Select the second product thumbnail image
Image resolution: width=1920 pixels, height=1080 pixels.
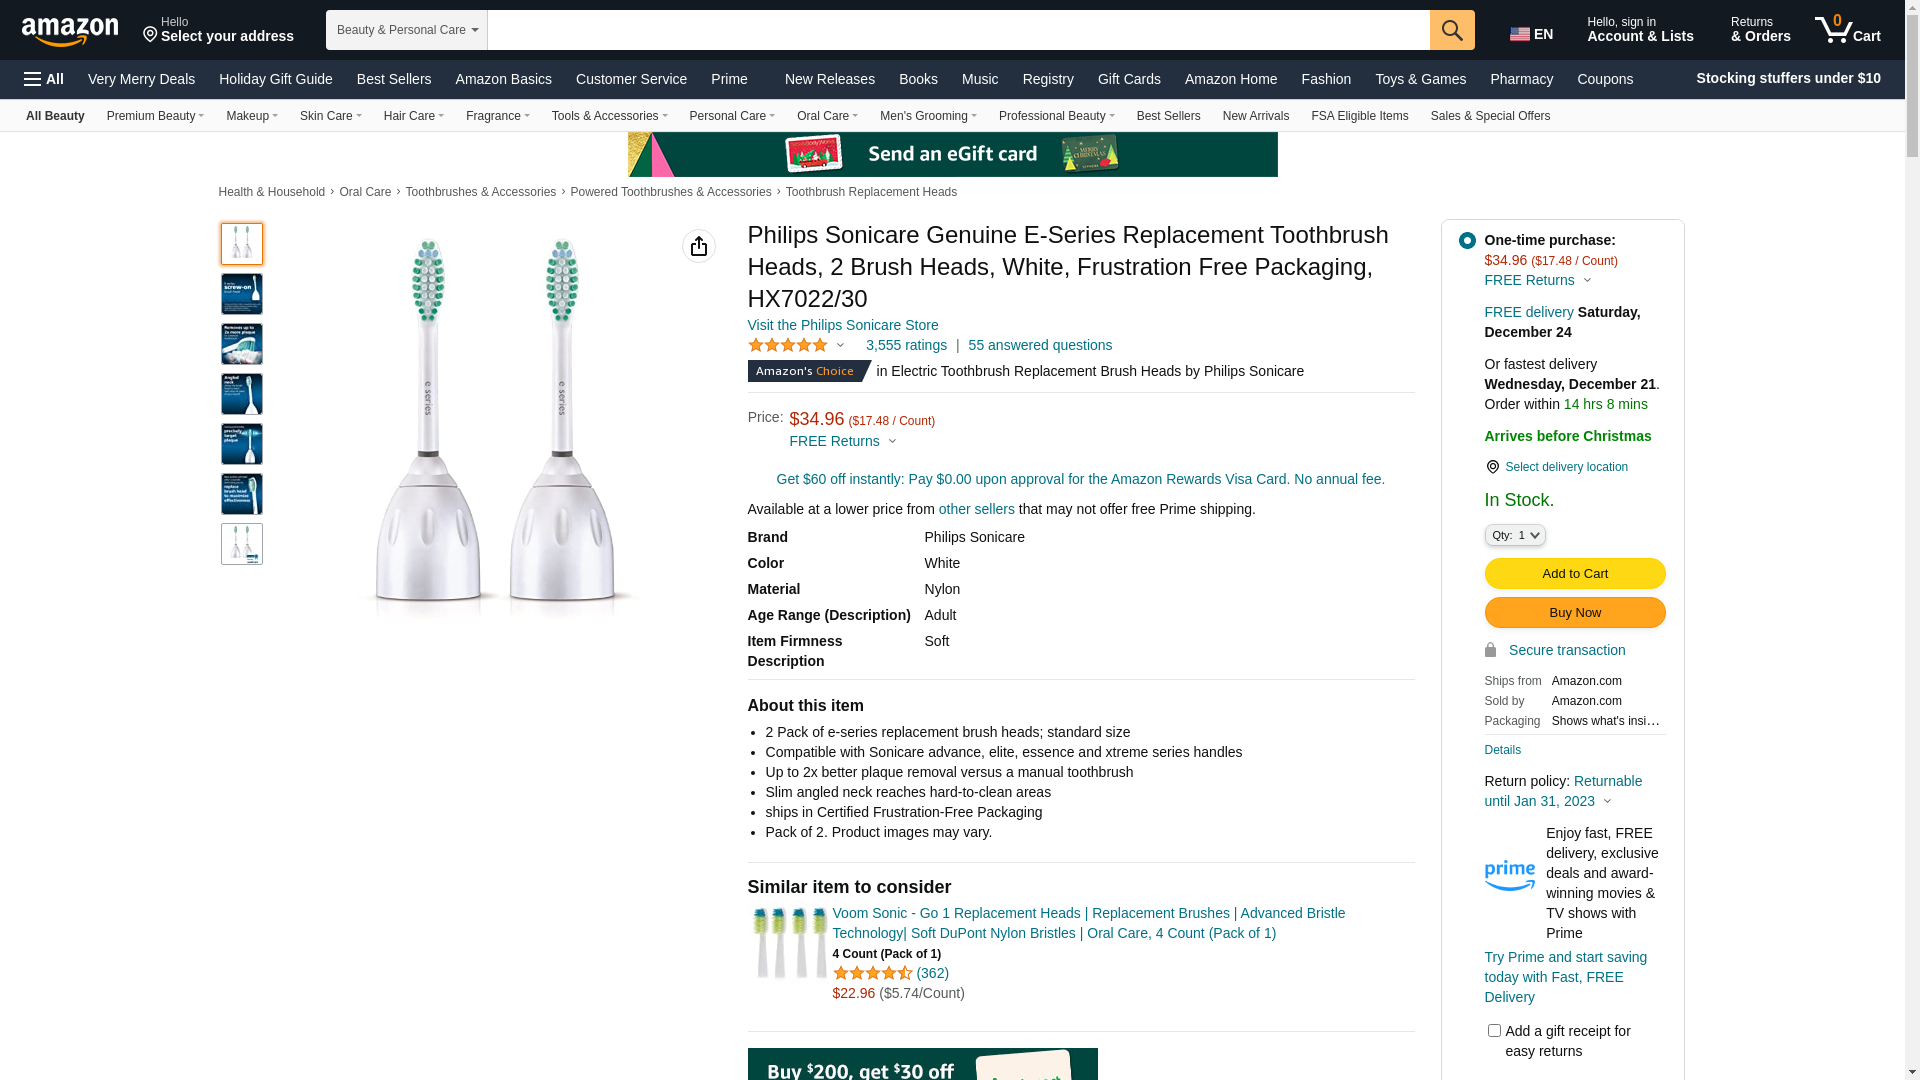coord(242,294)
